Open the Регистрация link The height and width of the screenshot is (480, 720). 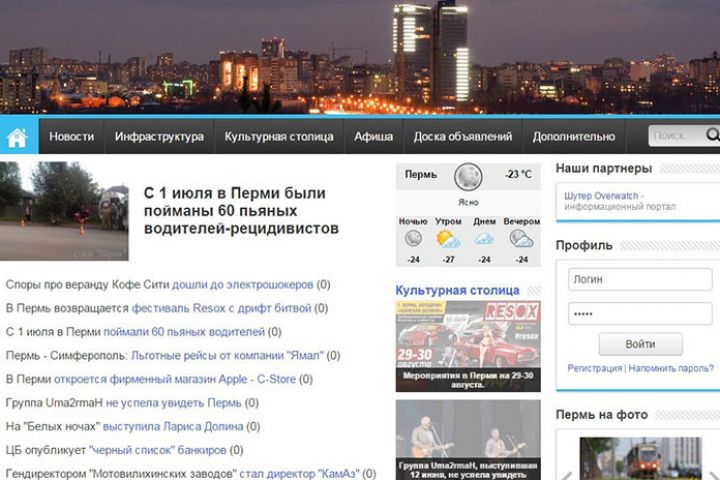[x=594, y=368]
